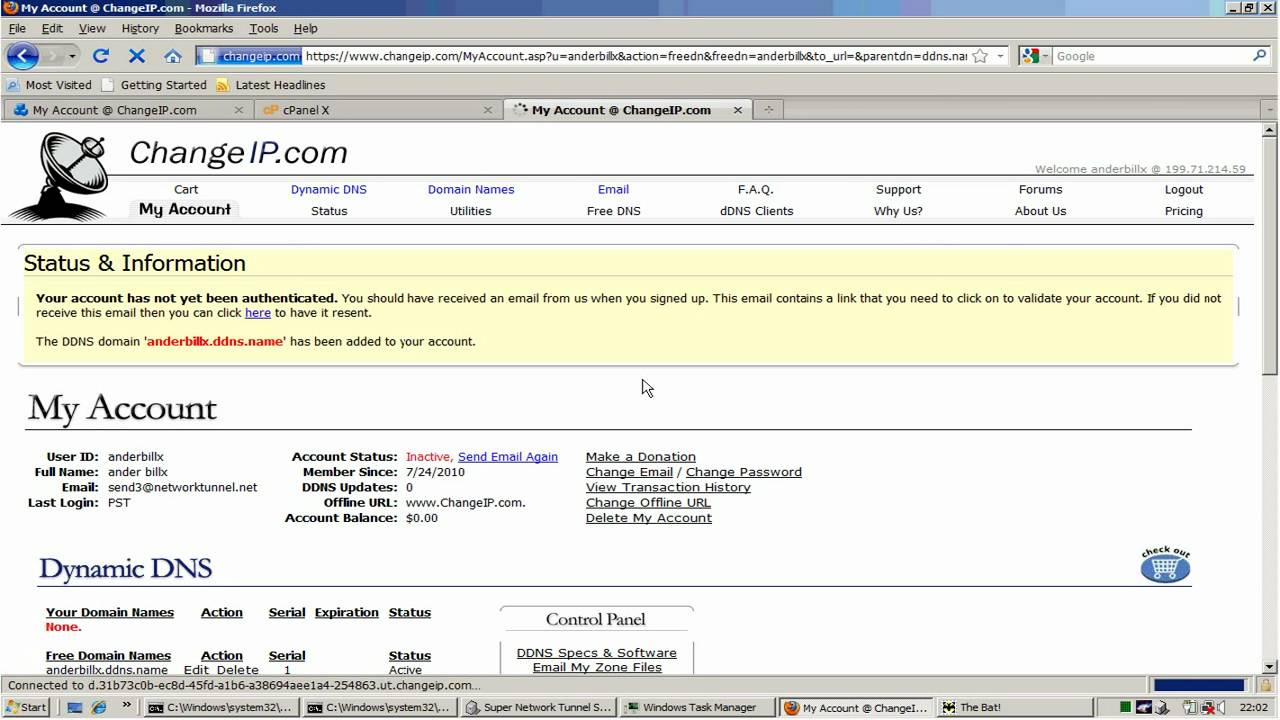This screenshot has width=1280, height=720.
Task: Open DDNS Specs & Software link
Action: 597,653
